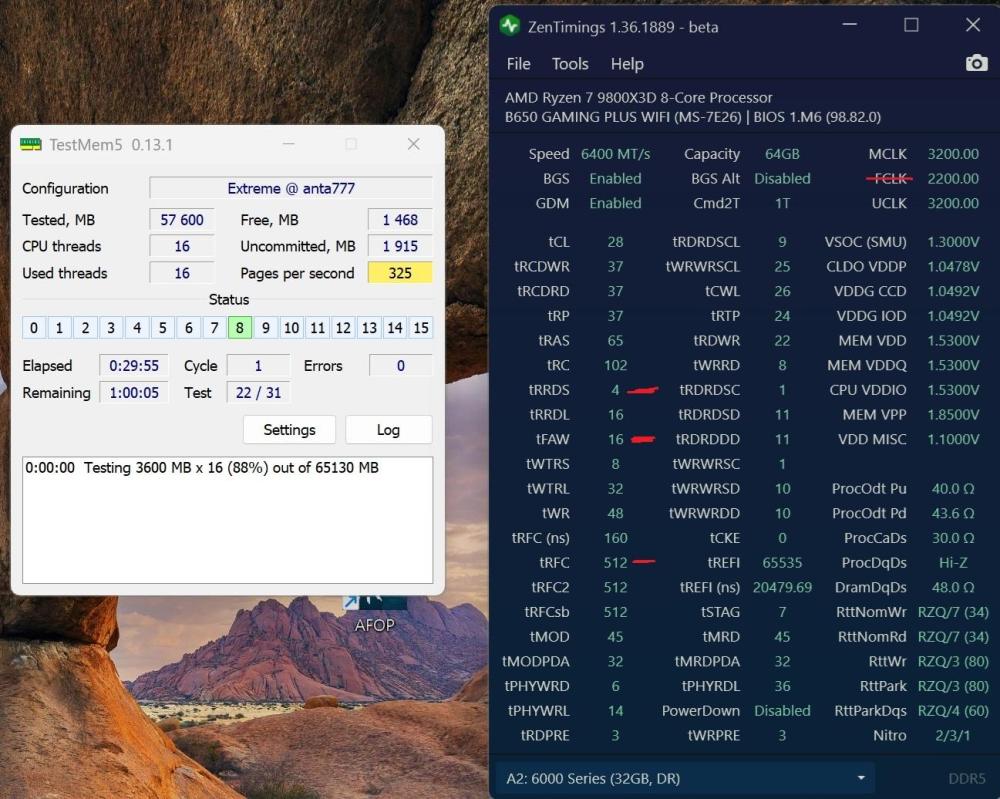Screen dimensions: 1000x799
Task: Minimize the ZenTimings window
Action: tap(849, 26)
